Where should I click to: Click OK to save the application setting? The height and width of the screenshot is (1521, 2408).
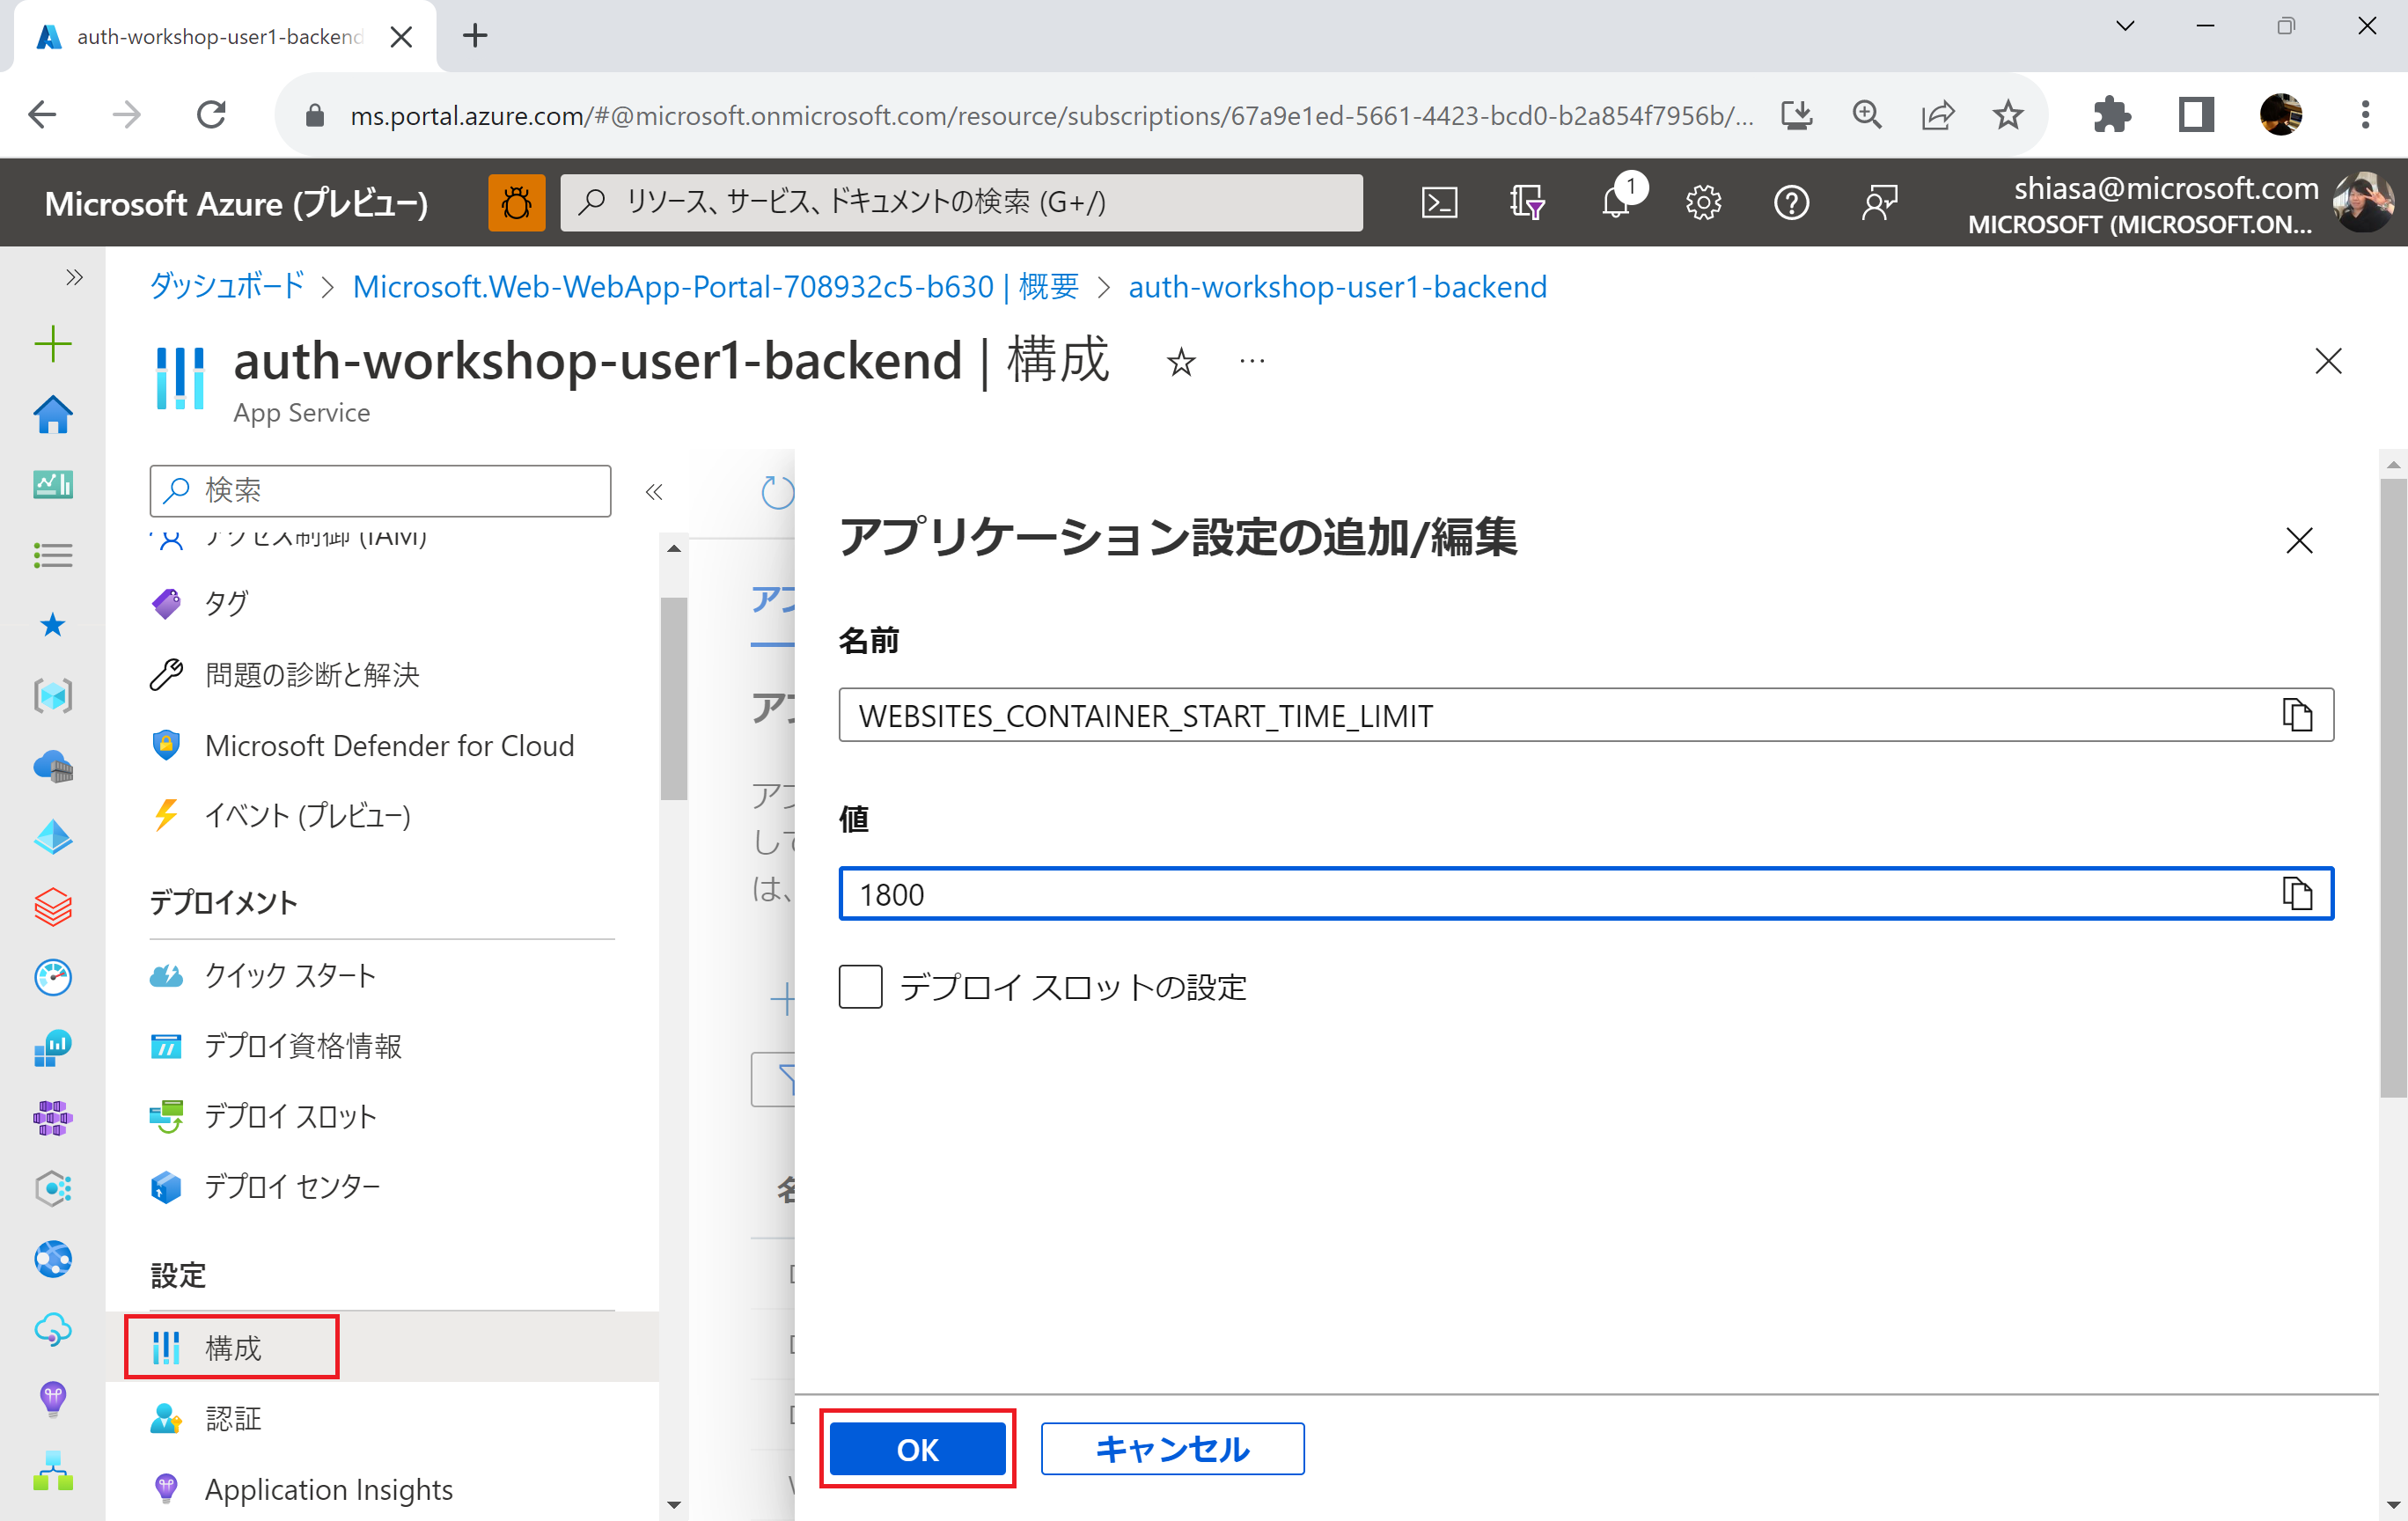917,1448
